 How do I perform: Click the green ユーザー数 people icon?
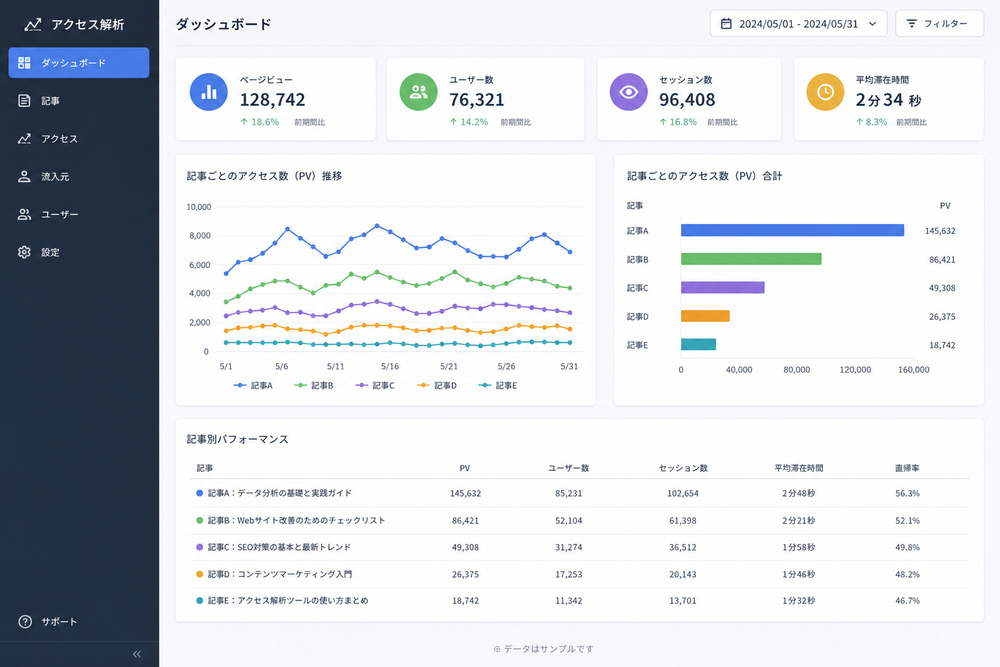pos(418,92)
